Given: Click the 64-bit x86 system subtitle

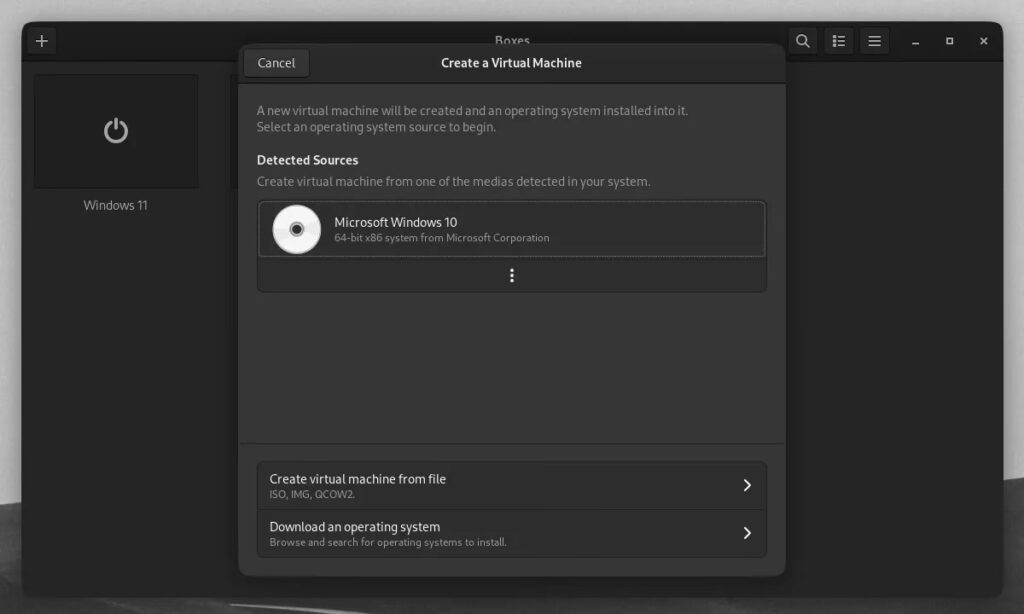Looking at the screenshot, I should coord(441,238).
